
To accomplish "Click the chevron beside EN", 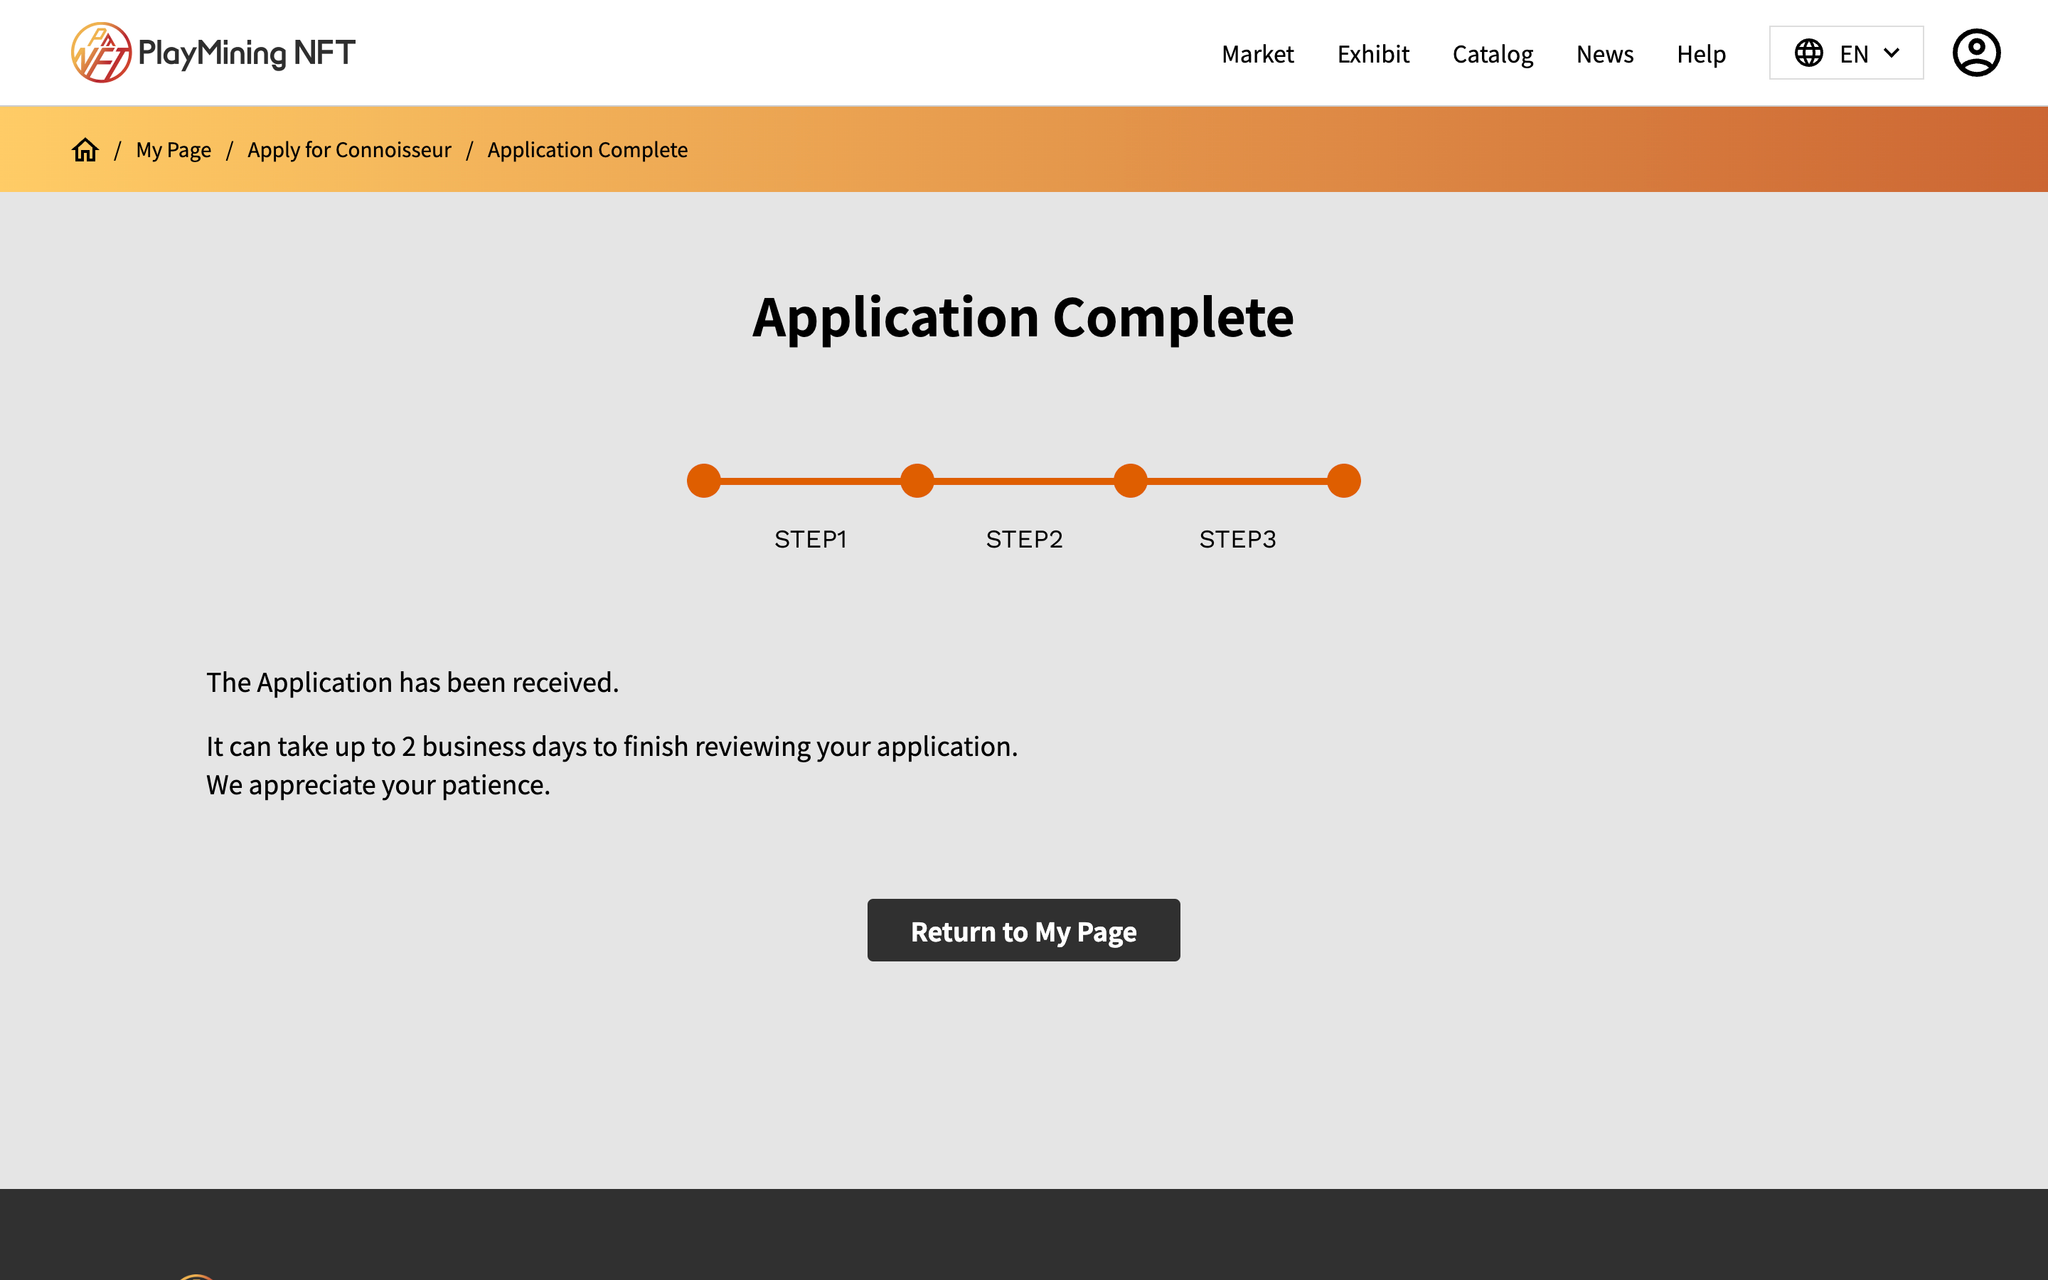I will click(1891, 53).
